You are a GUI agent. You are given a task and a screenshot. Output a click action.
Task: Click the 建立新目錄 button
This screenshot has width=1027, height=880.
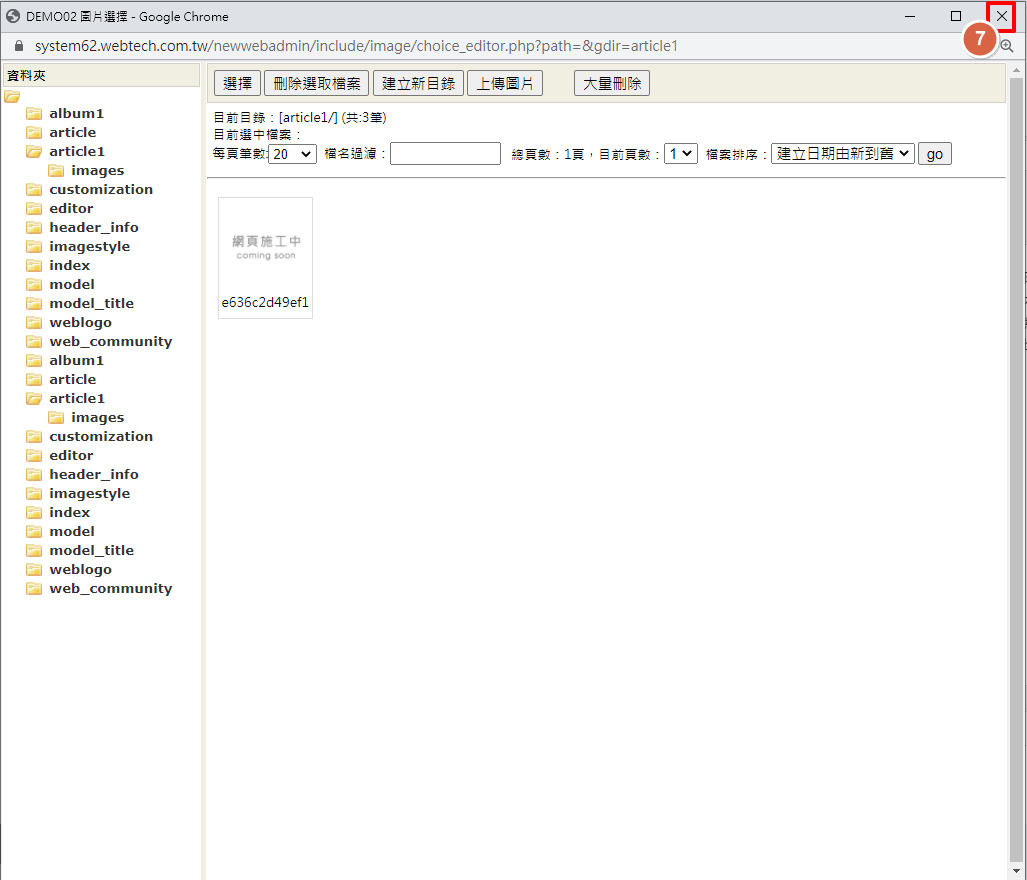click(418, 84)
